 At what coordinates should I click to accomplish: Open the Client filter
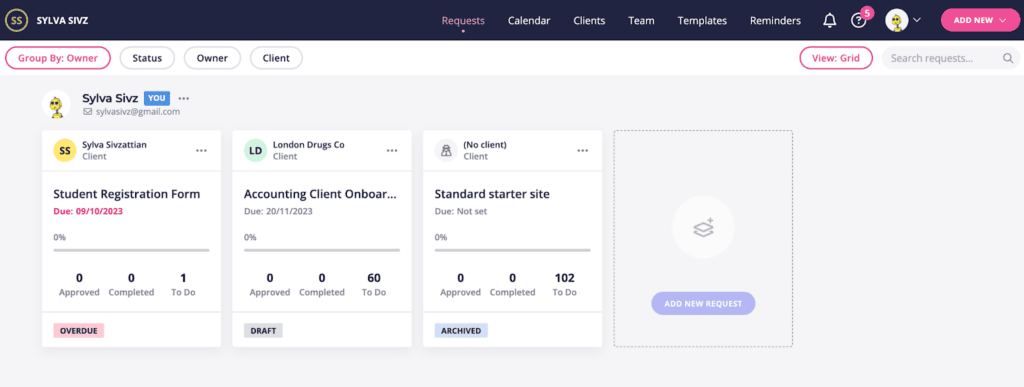point(276,58)
